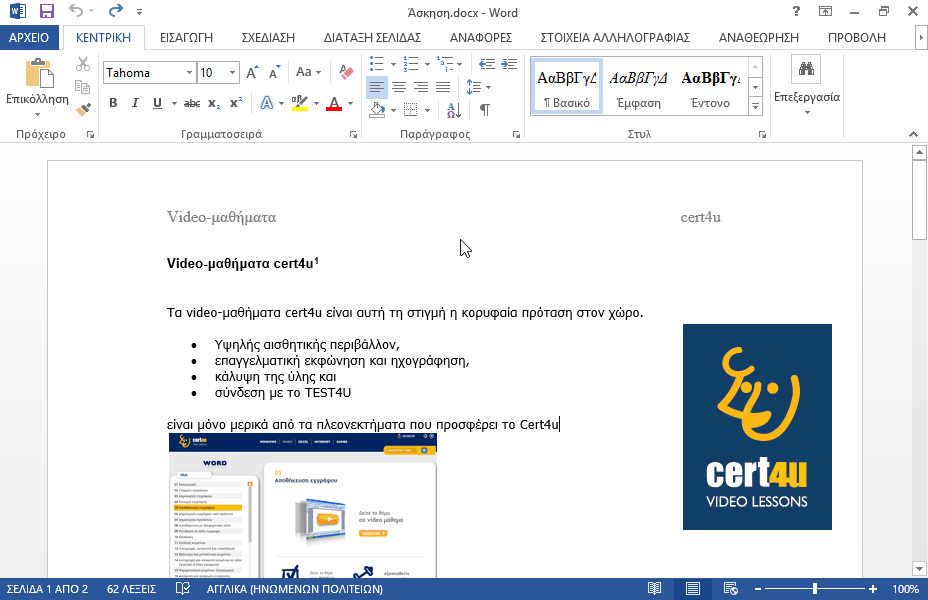Decrease font size with the shrink font icon
This screenshot has width=928, height=600.
[274, 72]
